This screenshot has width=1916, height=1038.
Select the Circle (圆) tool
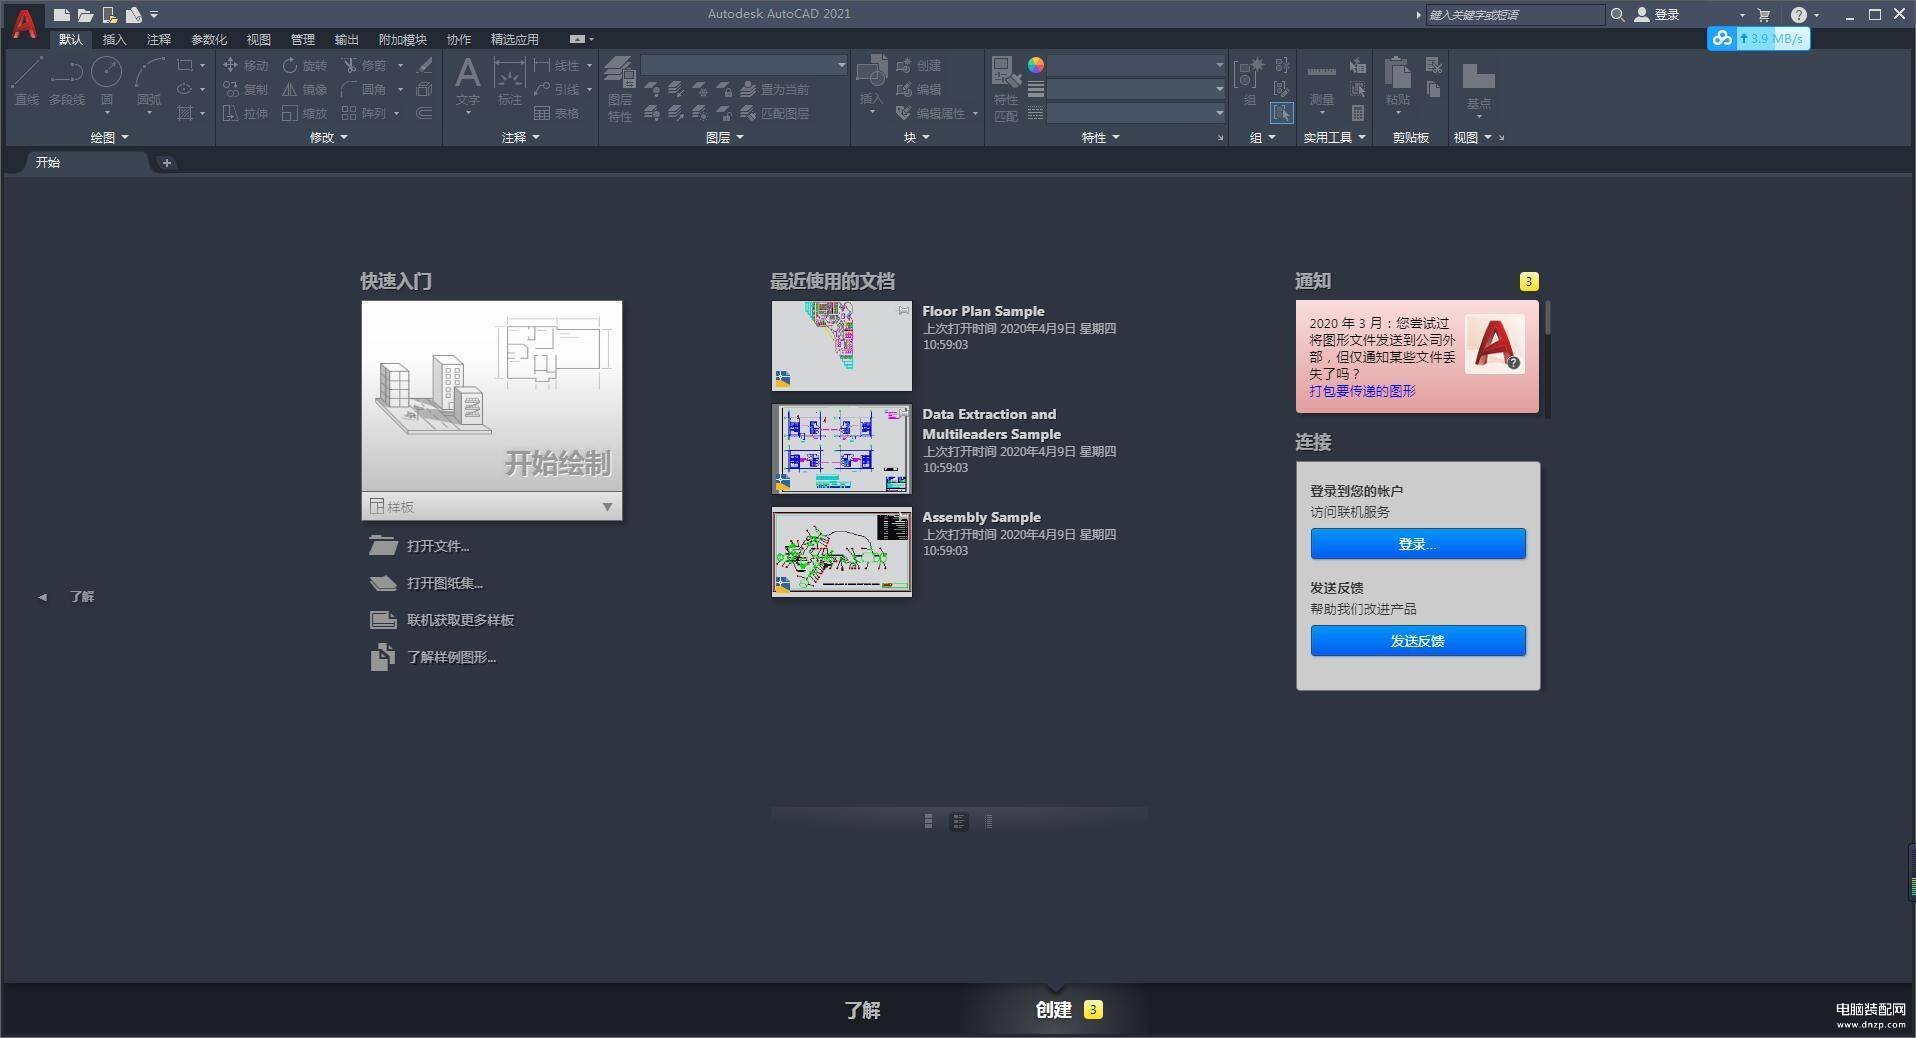pyautogui.click(x=107, y=80)
